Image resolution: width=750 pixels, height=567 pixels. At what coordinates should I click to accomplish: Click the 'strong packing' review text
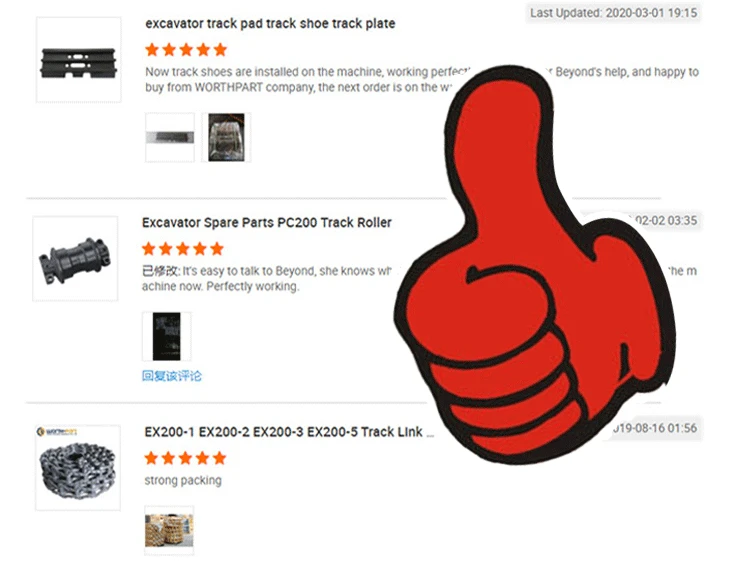tap(183, 480)
